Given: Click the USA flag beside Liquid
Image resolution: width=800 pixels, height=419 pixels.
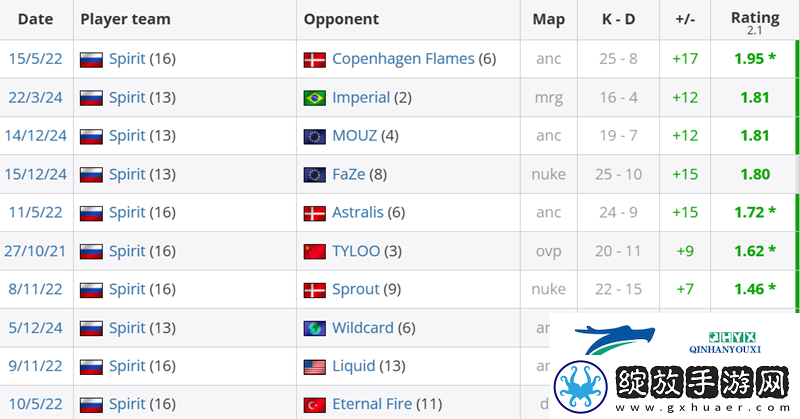Looking at the screenshot, I should click(x=314, y=367).
